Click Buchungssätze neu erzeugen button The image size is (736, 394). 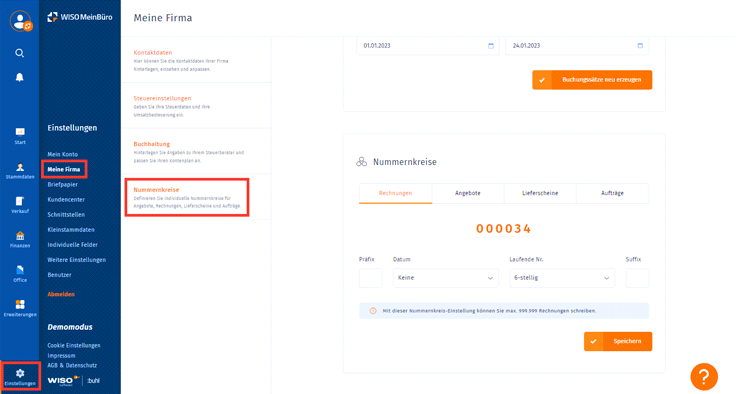pos(592,80)
